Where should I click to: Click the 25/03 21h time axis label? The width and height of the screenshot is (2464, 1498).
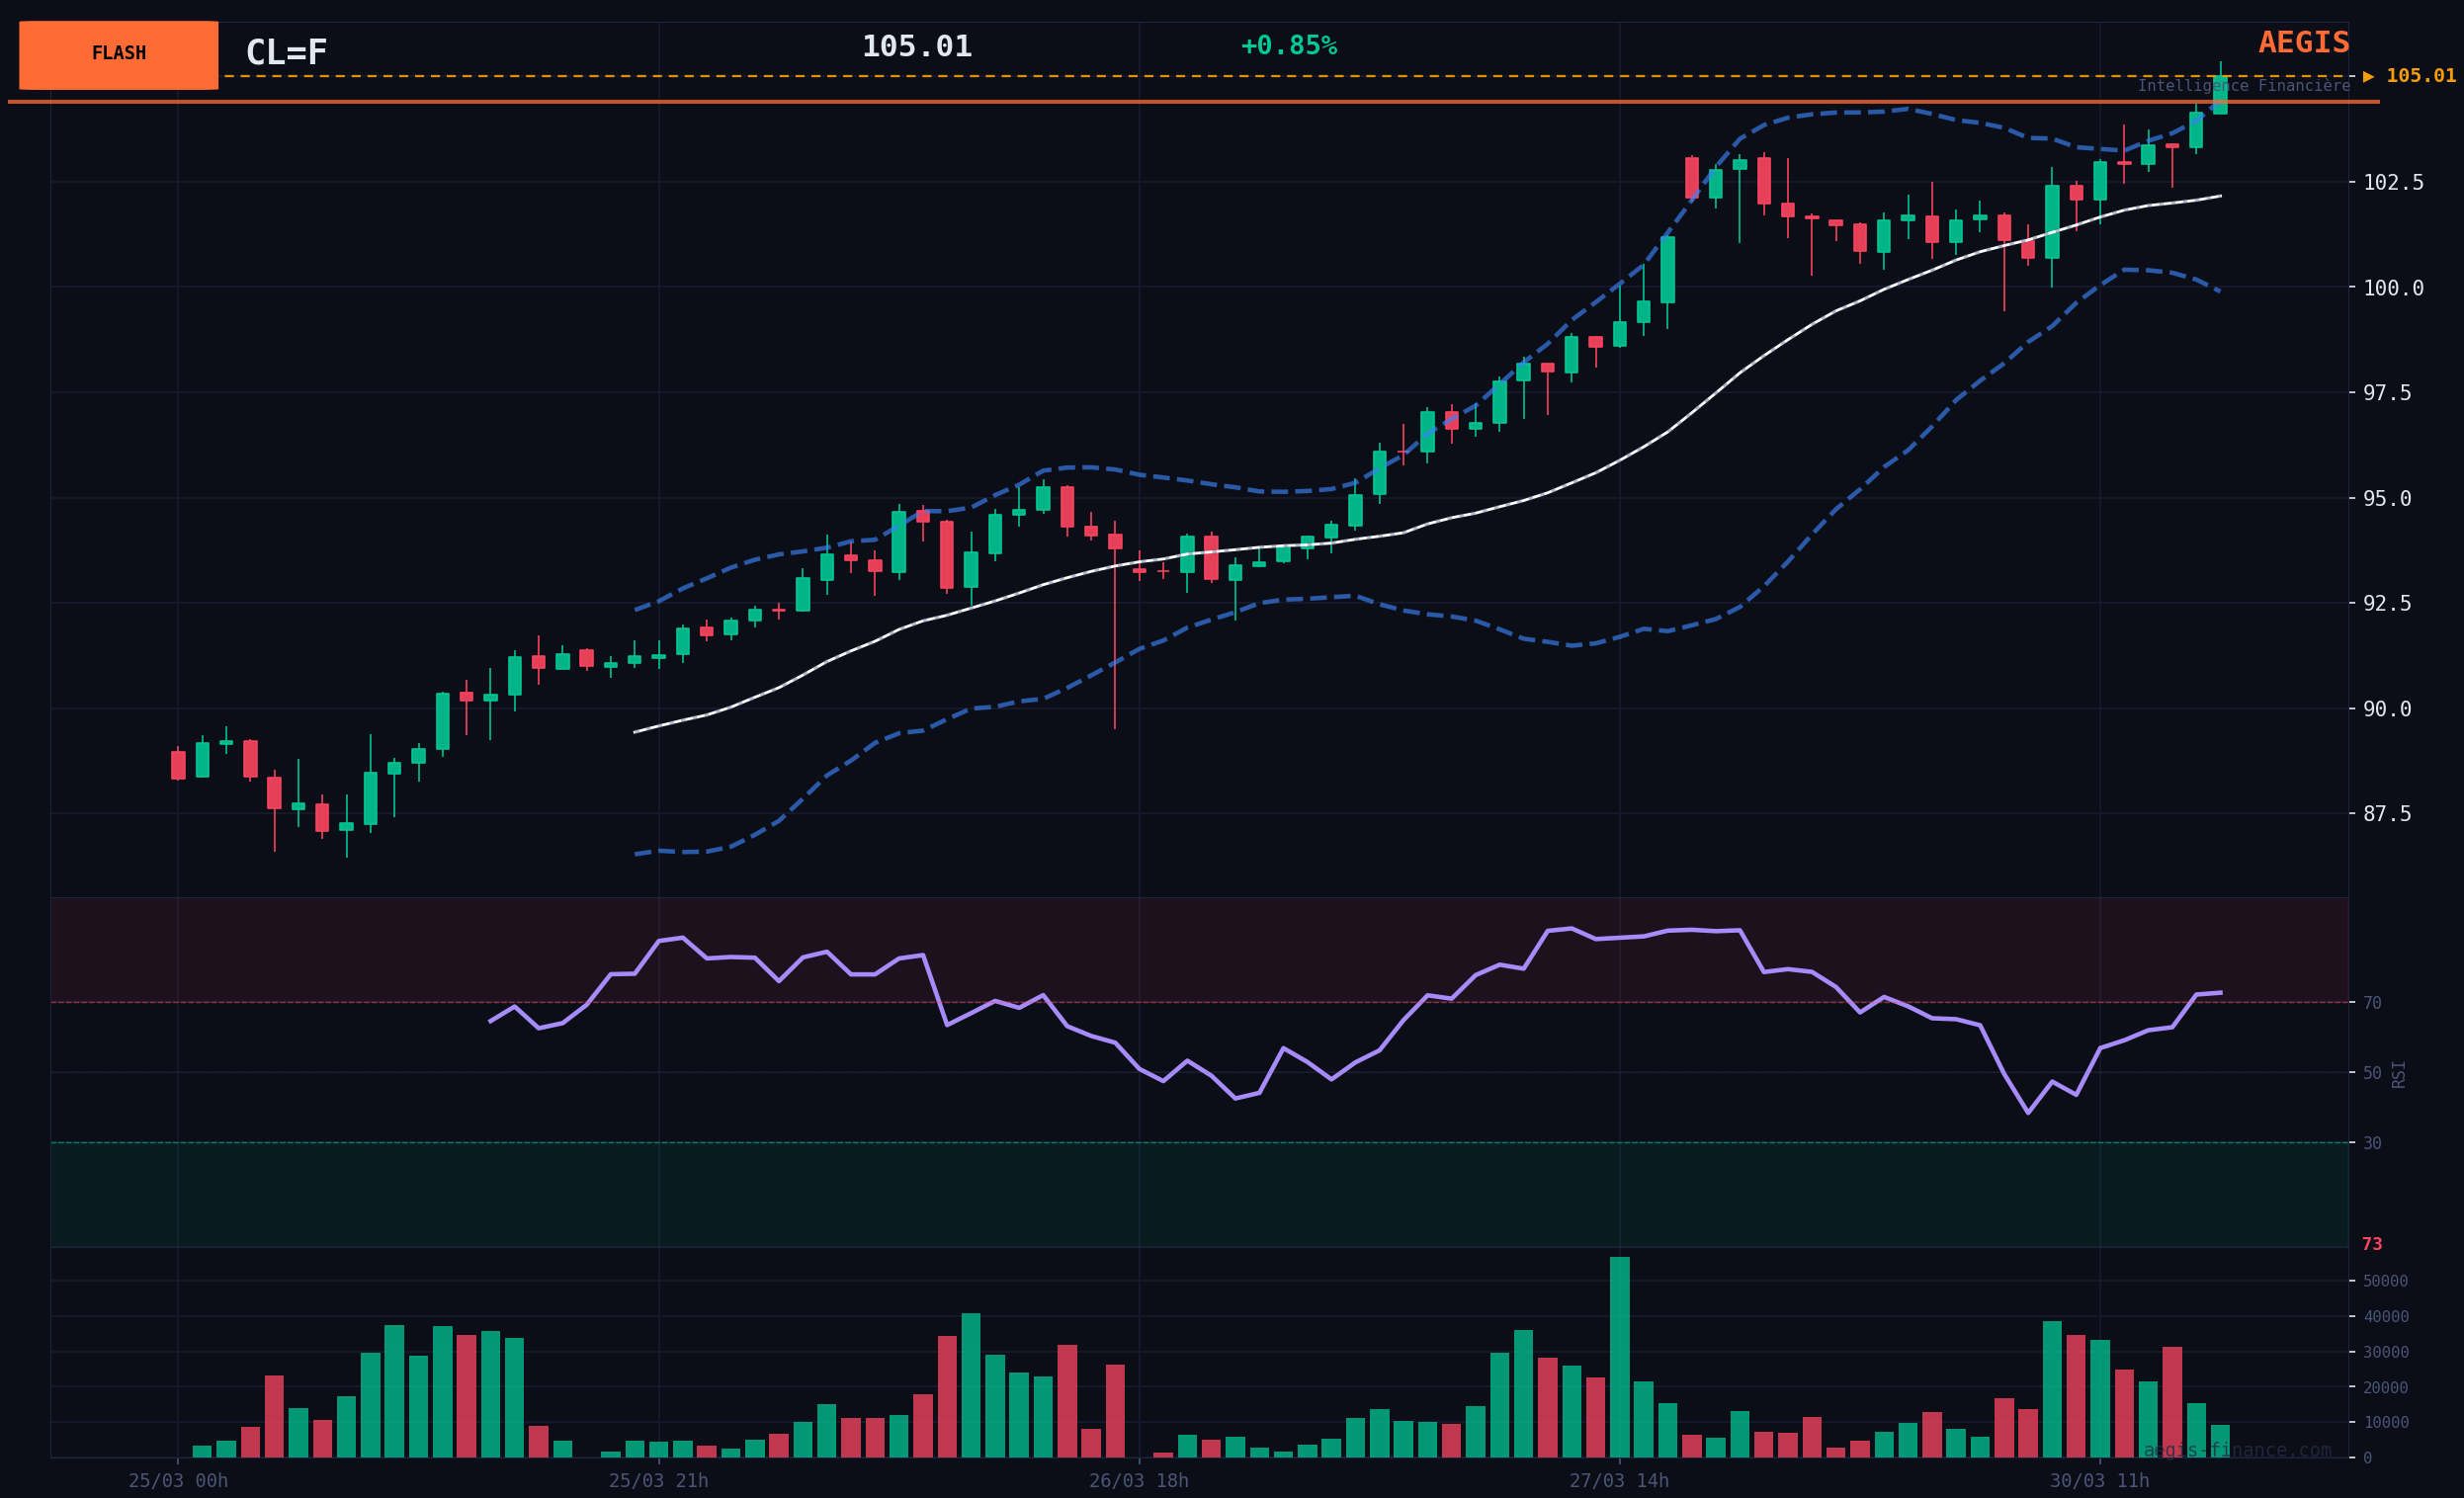pyautogui.click(x=658, y=1481)
